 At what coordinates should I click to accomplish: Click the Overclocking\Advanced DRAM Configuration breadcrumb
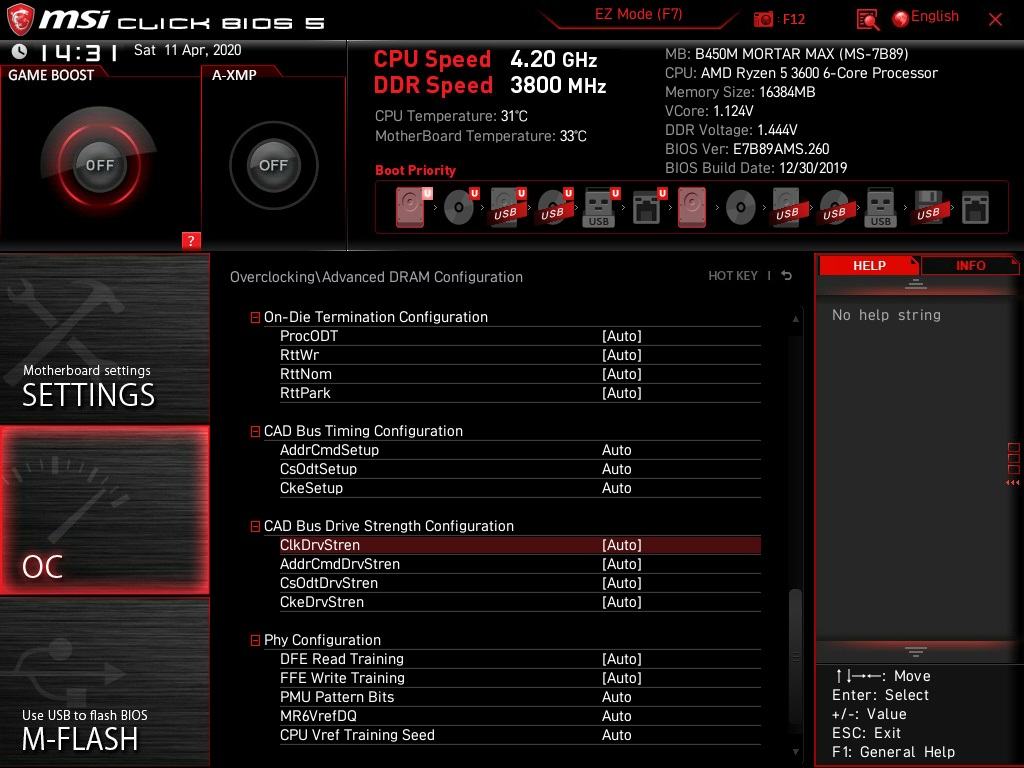pos(376,277)
